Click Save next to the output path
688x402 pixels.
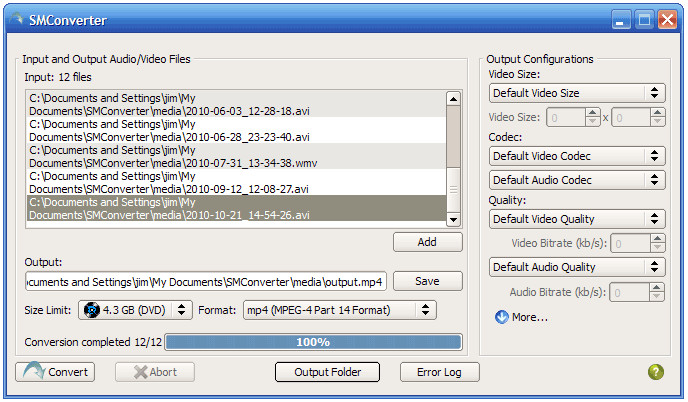tap(427, 281)
